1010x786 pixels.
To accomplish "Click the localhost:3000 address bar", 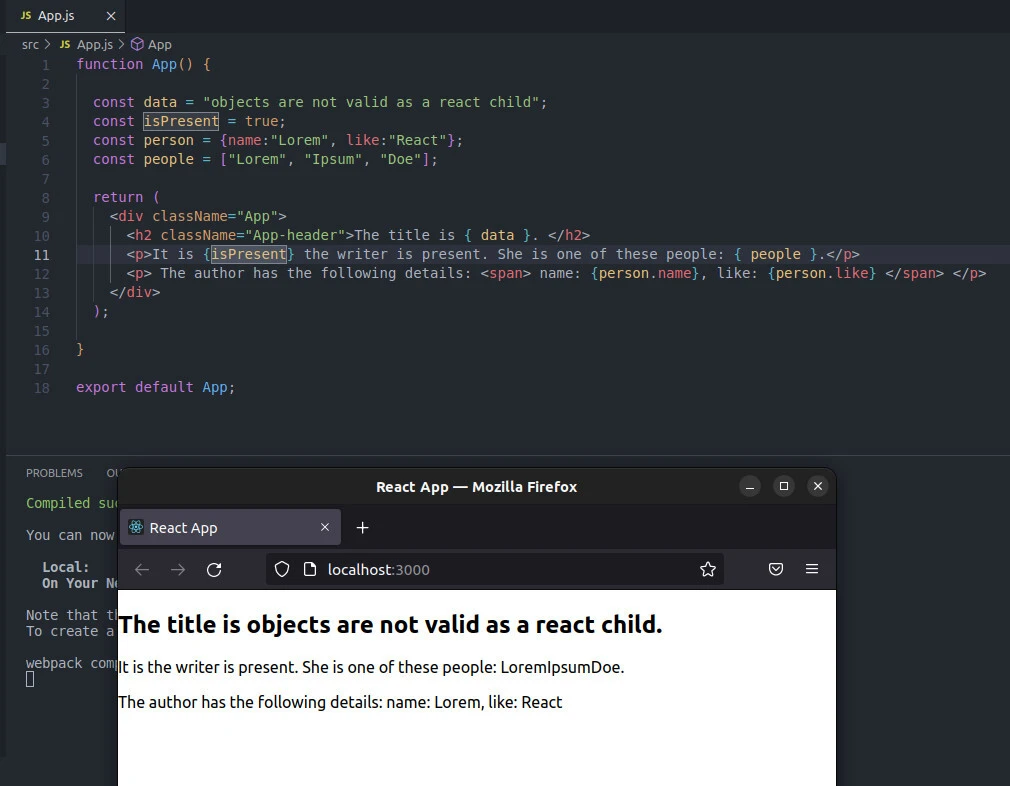I will click(x=500, y=570).
